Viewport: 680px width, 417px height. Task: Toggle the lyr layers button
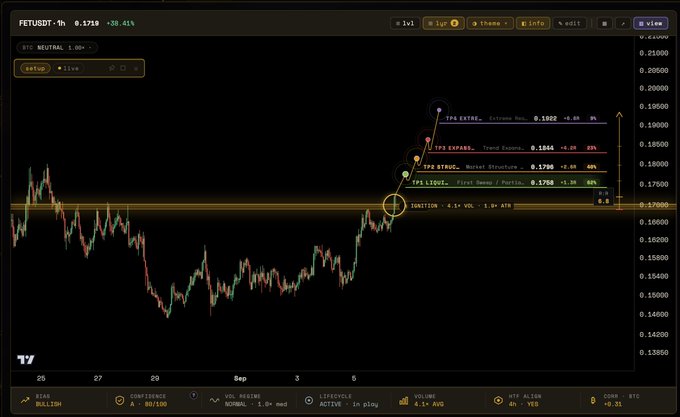click(x=443, y=23)
